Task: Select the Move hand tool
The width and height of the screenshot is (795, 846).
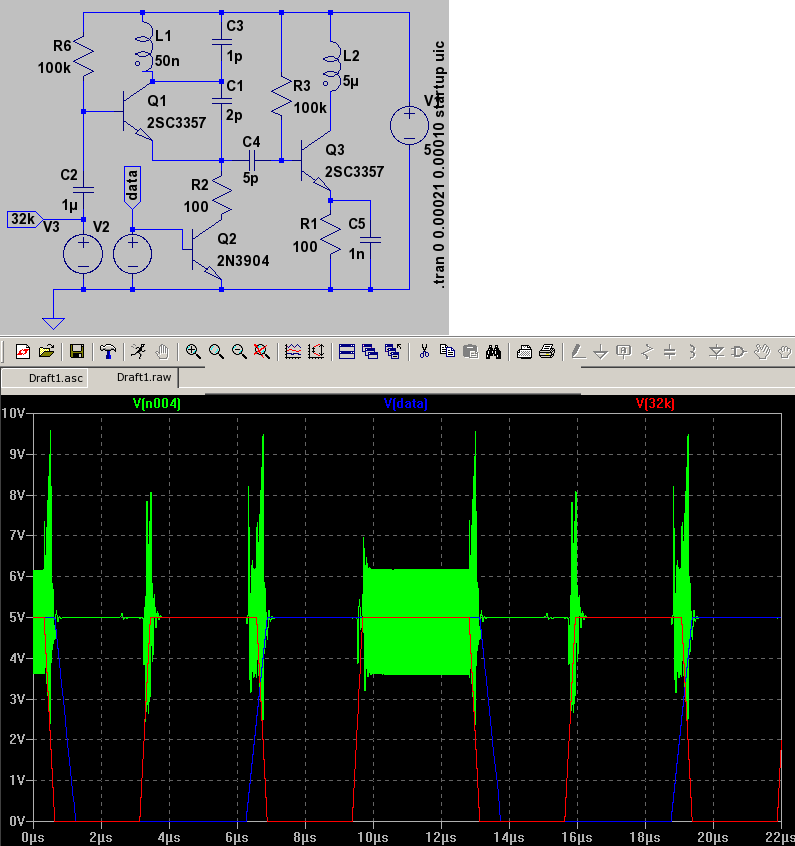Action: click(762, 352)
